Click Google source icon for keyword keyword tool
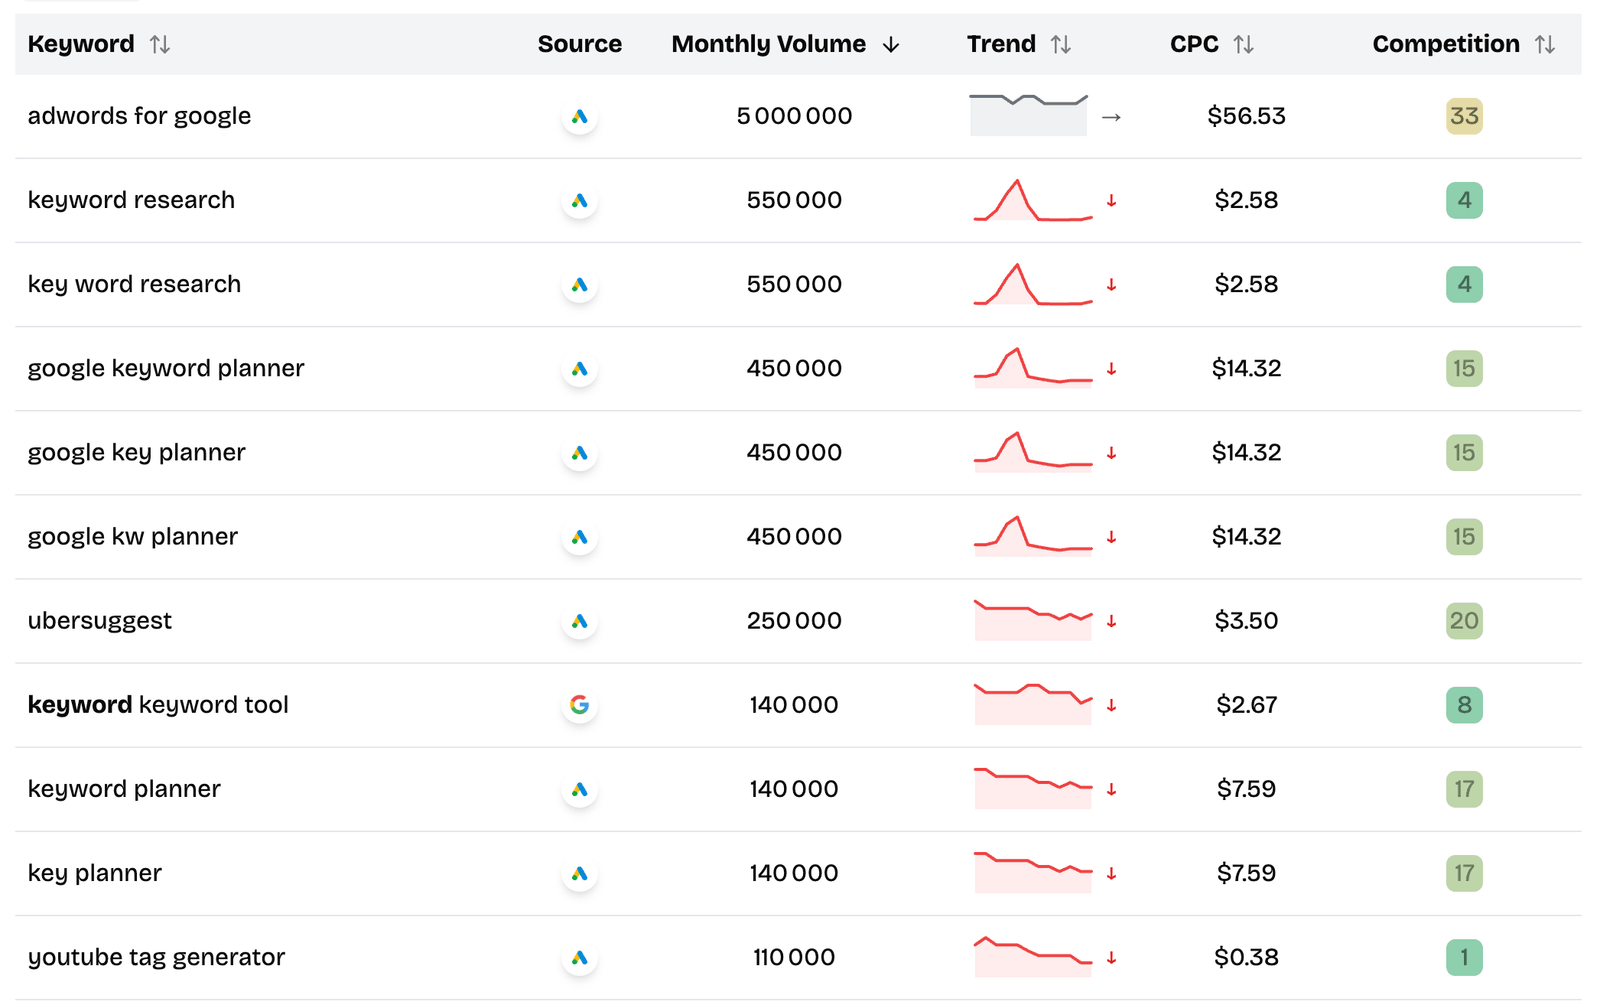The width and height of the screenshot is (1600, 1008). (x=579, y=705)
